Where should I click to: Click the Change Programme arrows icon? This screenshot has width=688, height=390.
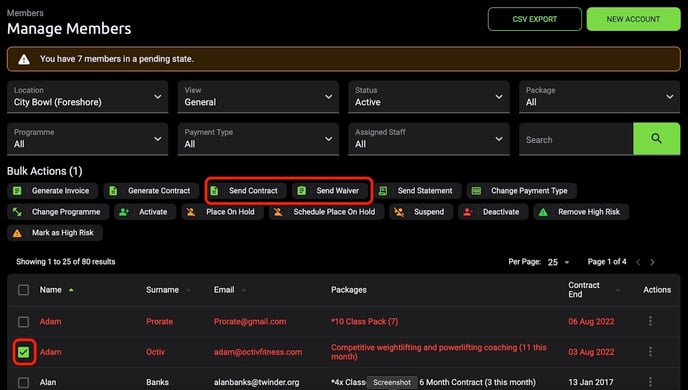[17, 212]
